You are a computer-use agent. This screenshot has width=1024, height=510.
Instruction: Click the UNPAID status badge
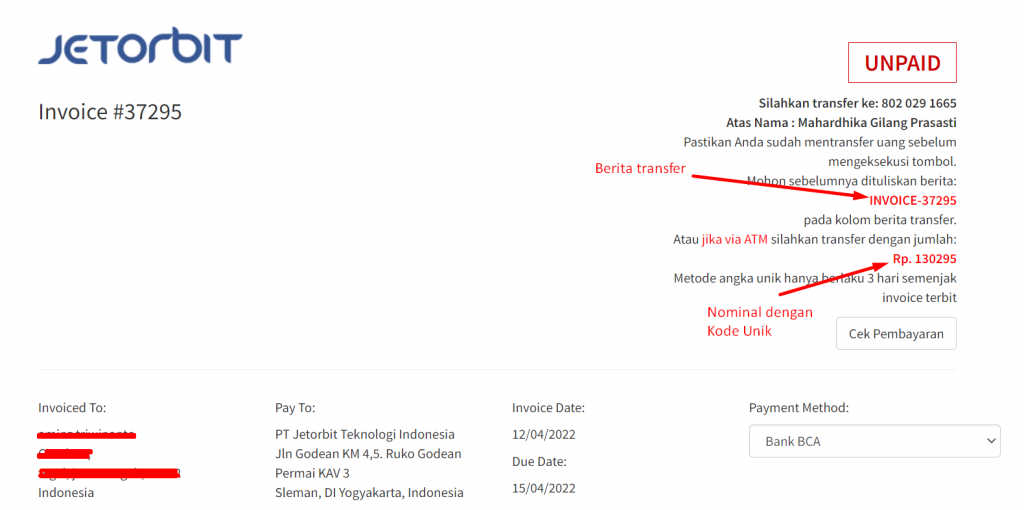903,63
